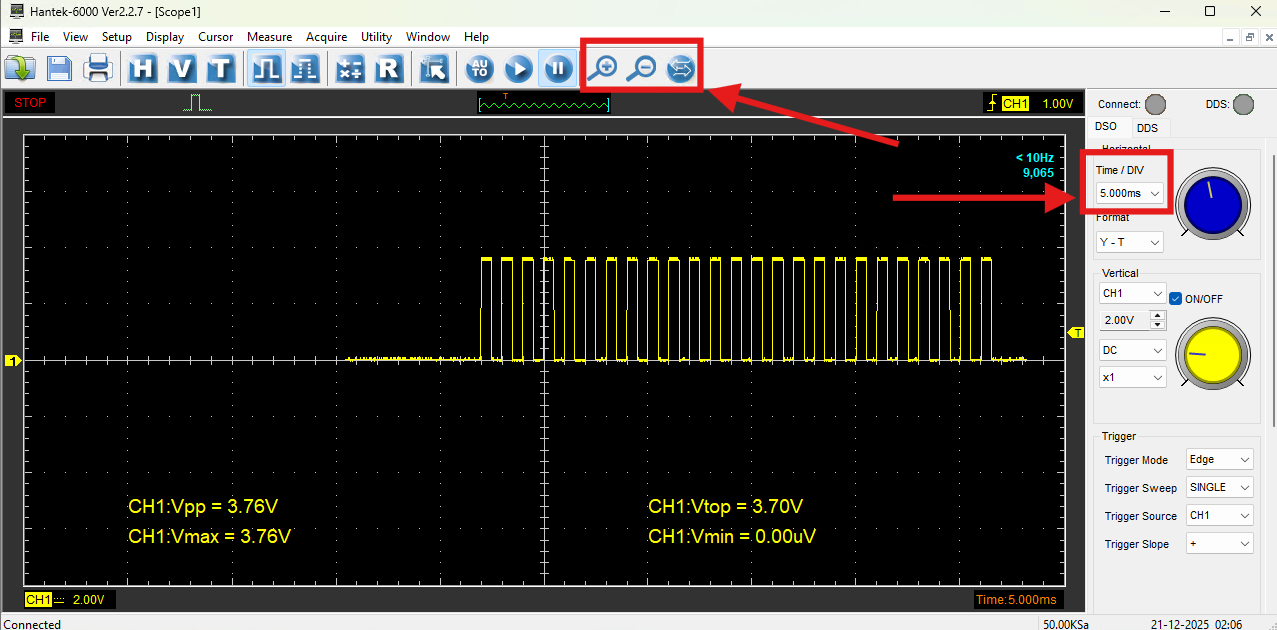The height and width of the screenshot is (630, 1277).
Task: Pause acquisition with the pause icon
Action: click(557, 69)
